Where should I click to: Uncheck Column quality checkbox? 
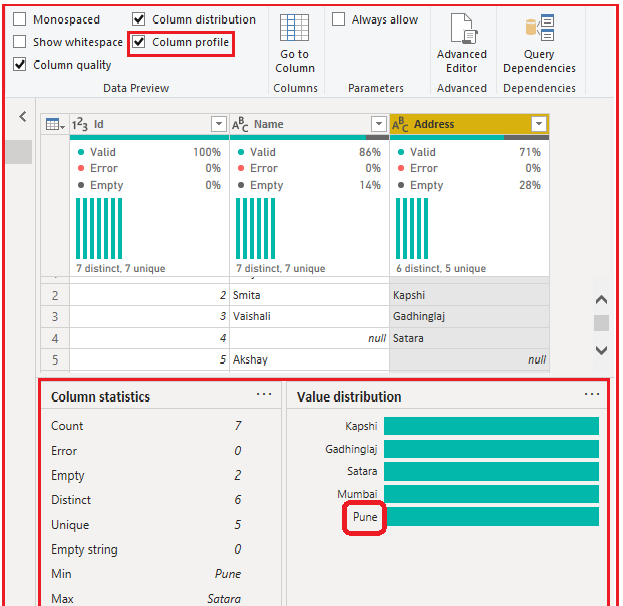[19, 64]
